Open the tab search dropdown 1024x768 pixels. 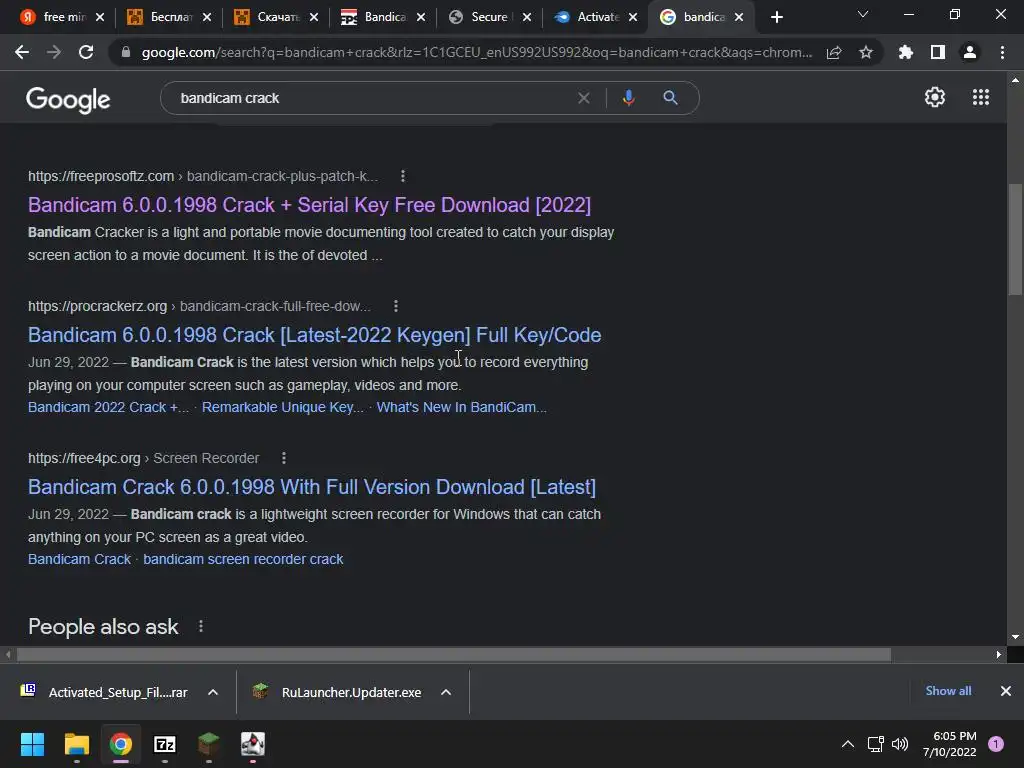pyautogui.click(x=863, y=14)
